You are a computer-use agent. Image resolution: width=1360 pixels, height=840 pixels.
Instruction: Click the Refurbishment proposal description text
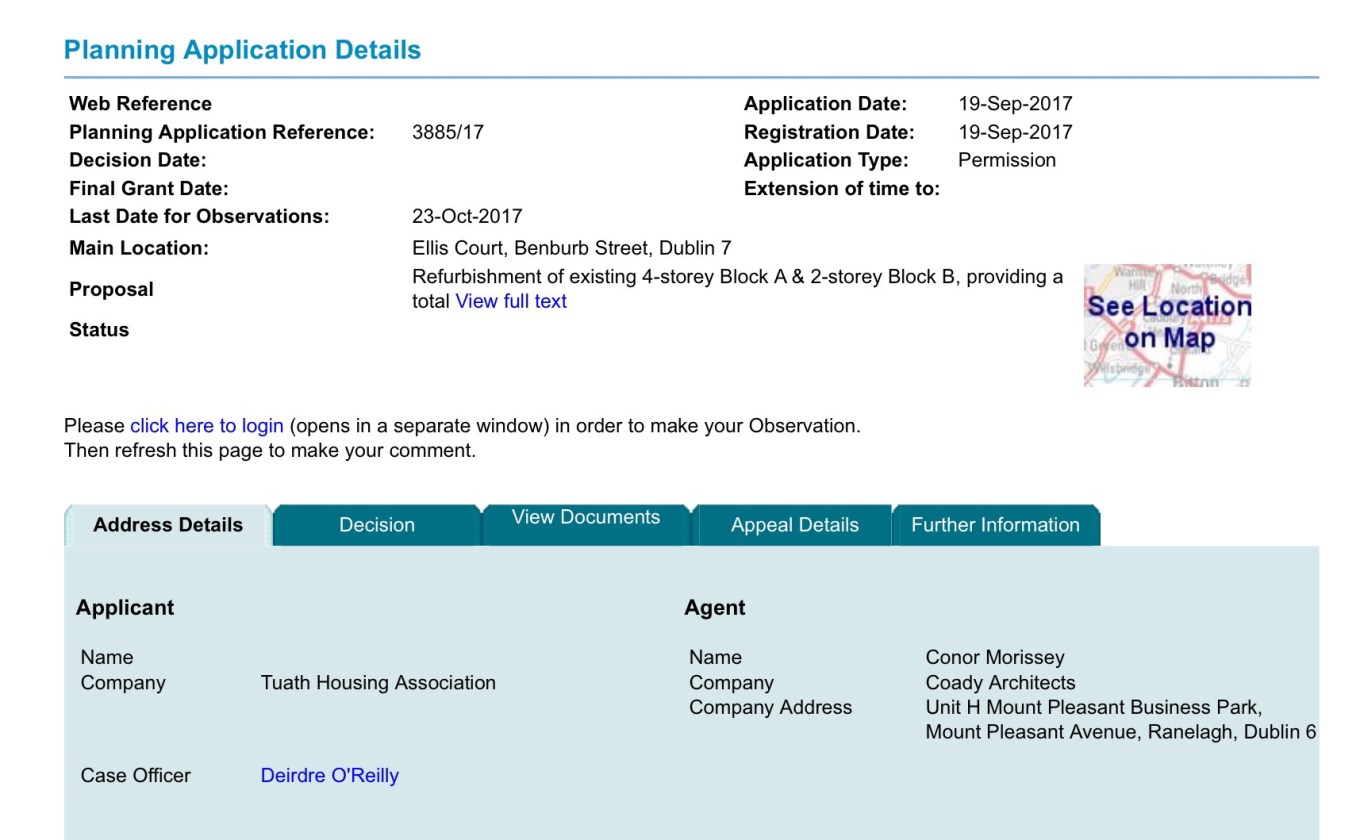point(737,276)
